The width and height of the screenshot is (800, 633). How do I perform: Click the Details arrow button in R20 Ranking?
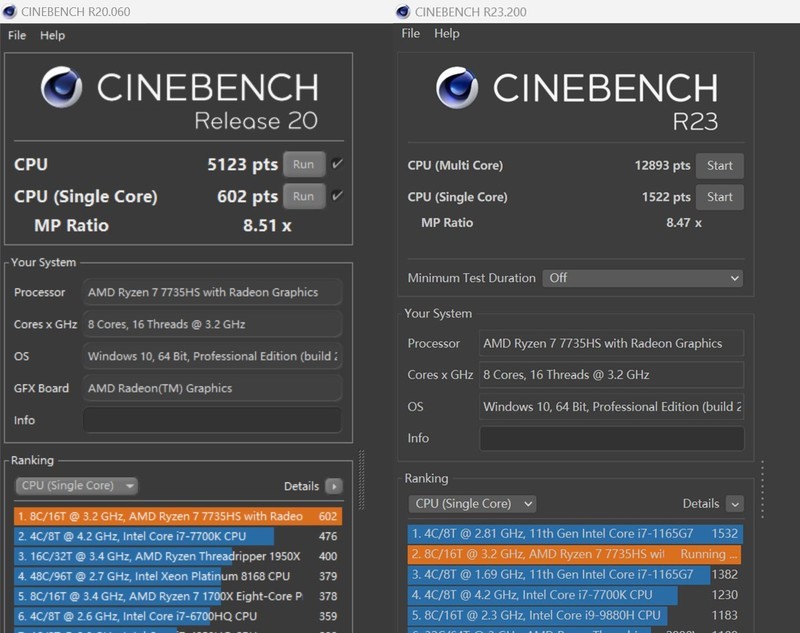[x=333, y=486]
